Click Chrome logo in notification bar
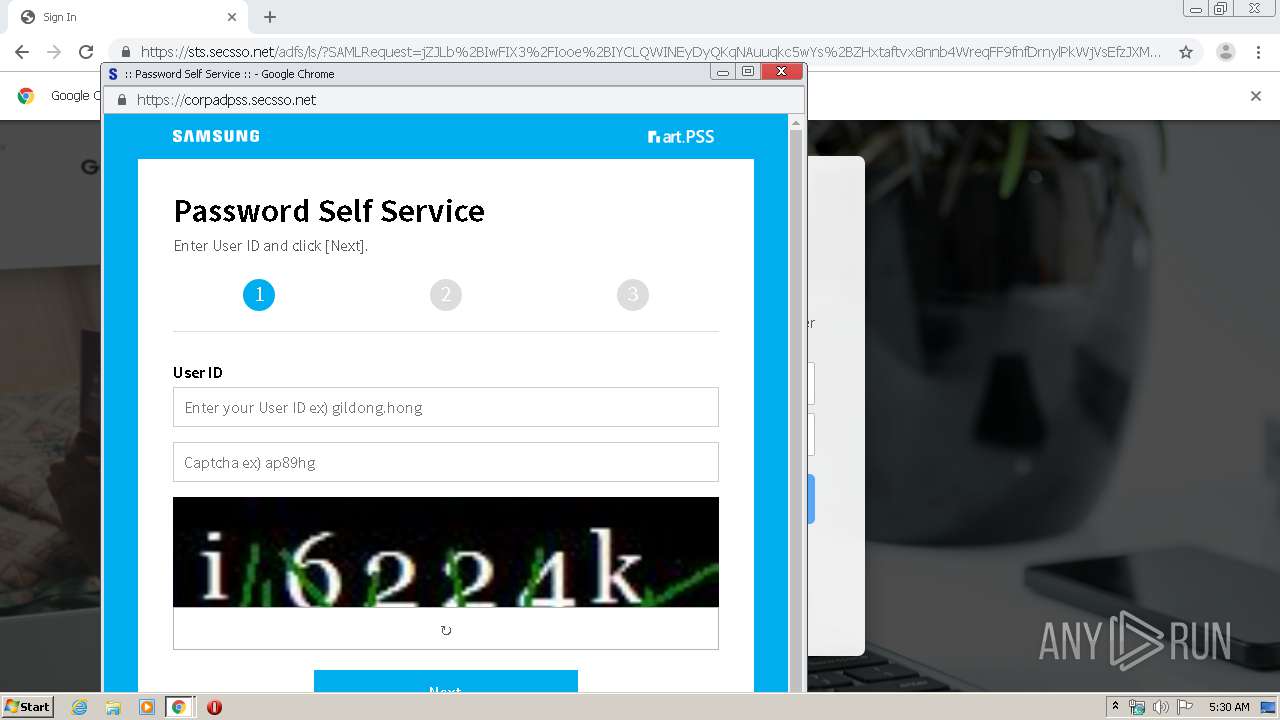Image resolution: width=1280 pixels, height=720 pixels. pos(26,96)
